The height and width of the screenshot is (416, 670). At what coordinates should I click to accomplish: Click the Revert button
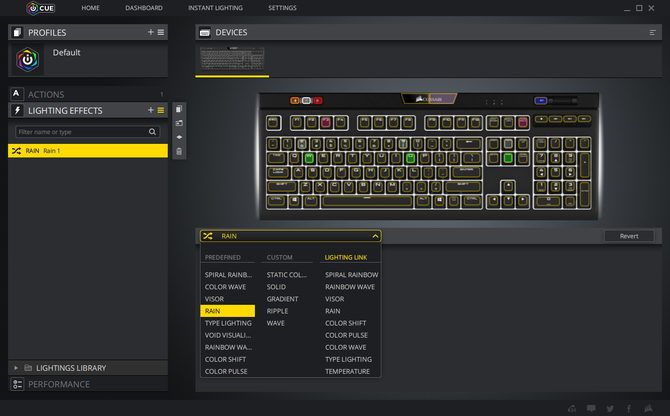629,236
